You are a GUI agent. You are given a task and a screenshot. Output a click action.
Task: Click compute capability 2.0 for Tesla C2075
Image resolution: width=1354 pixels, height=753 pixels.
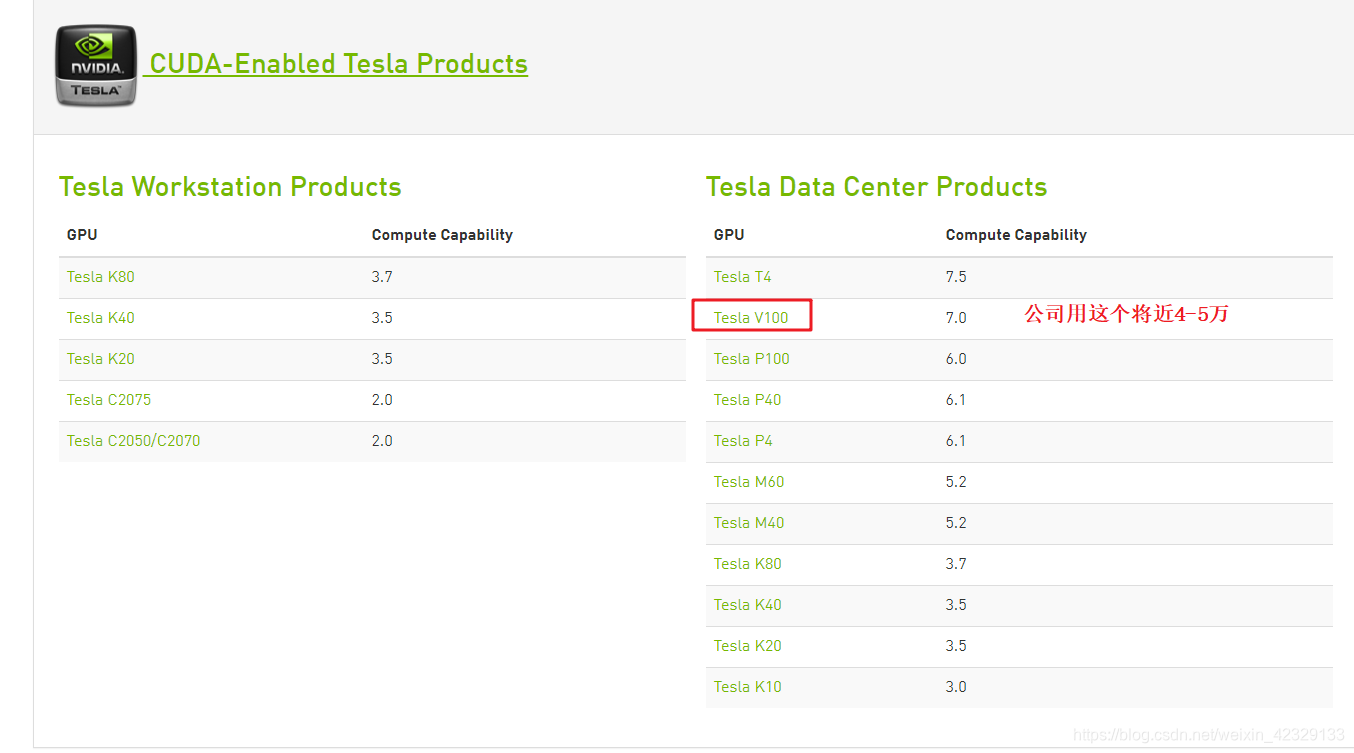pos(382,400)
